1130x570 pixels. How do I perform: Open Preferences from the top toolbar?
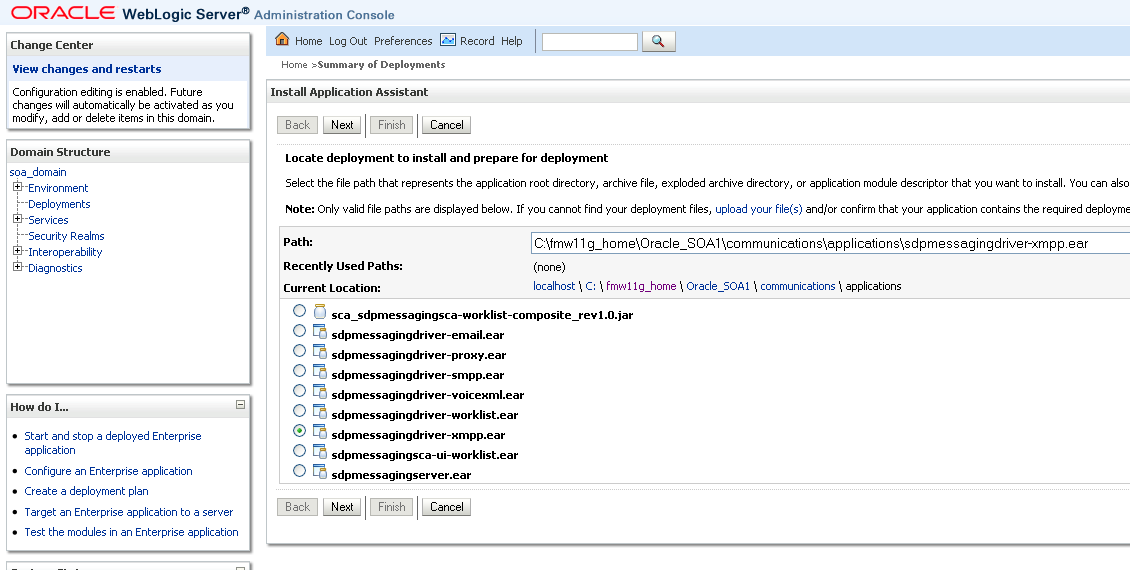[x=403, y=41]
